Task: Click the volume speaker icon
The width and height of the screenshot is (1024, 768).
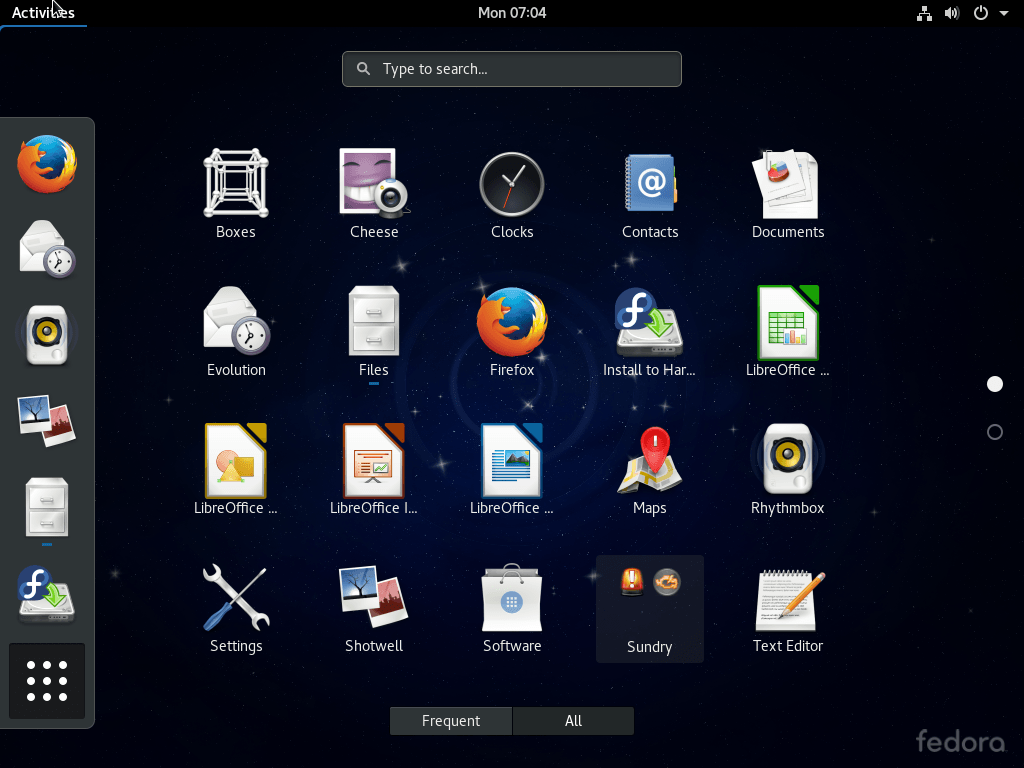Action: 952,13
